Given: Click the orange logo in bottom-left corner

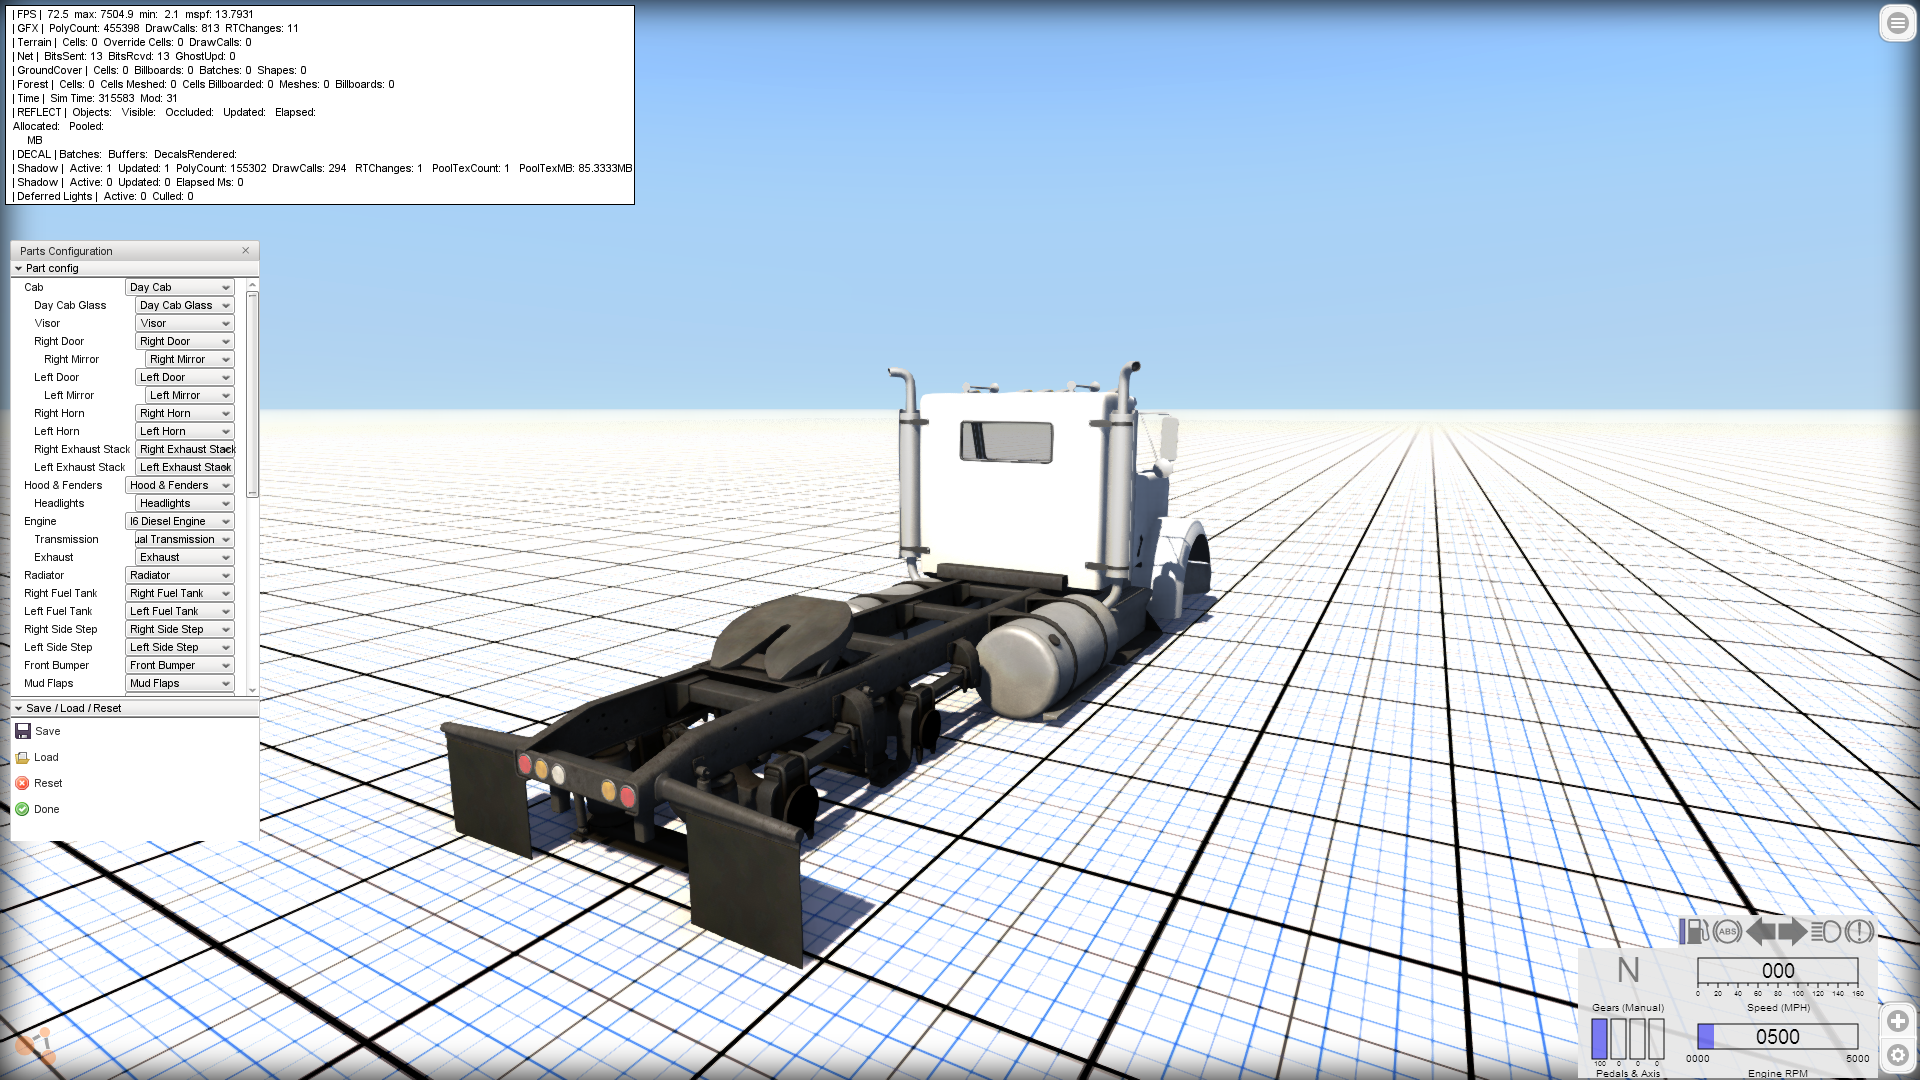Looking at the screenshot, I should tap(37, 1046).
